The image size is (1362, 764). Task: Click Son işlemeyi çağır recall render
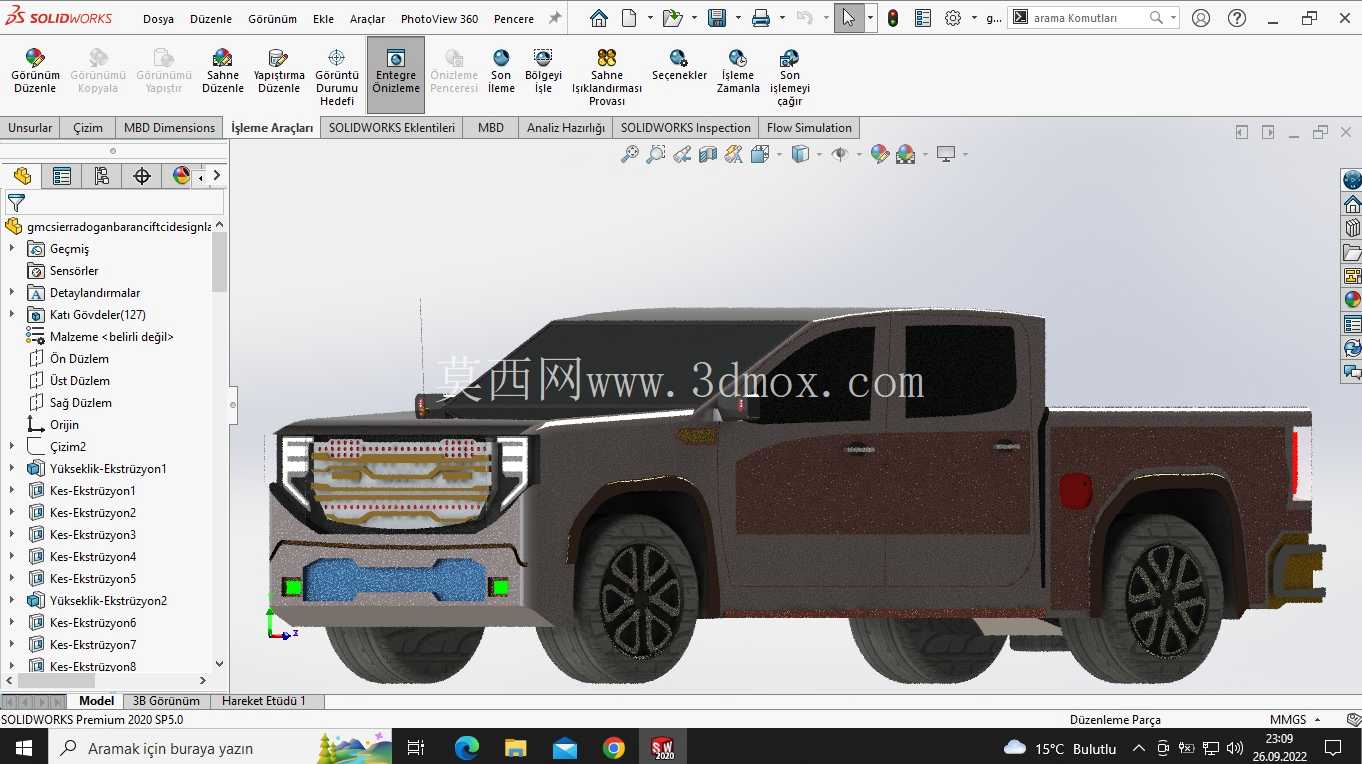(790, 77)
